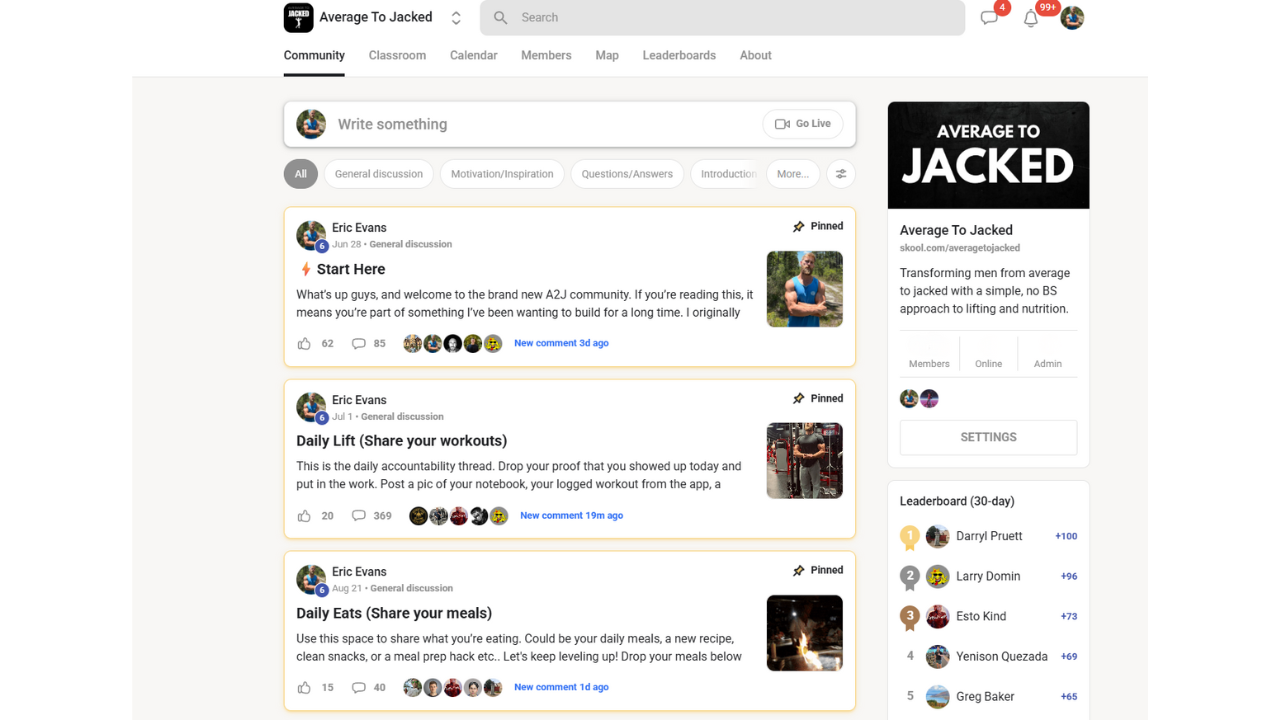Viewport: 1280px width, 720px height.
Task: Click the SETTINGS button
Action: pos(988,437)
